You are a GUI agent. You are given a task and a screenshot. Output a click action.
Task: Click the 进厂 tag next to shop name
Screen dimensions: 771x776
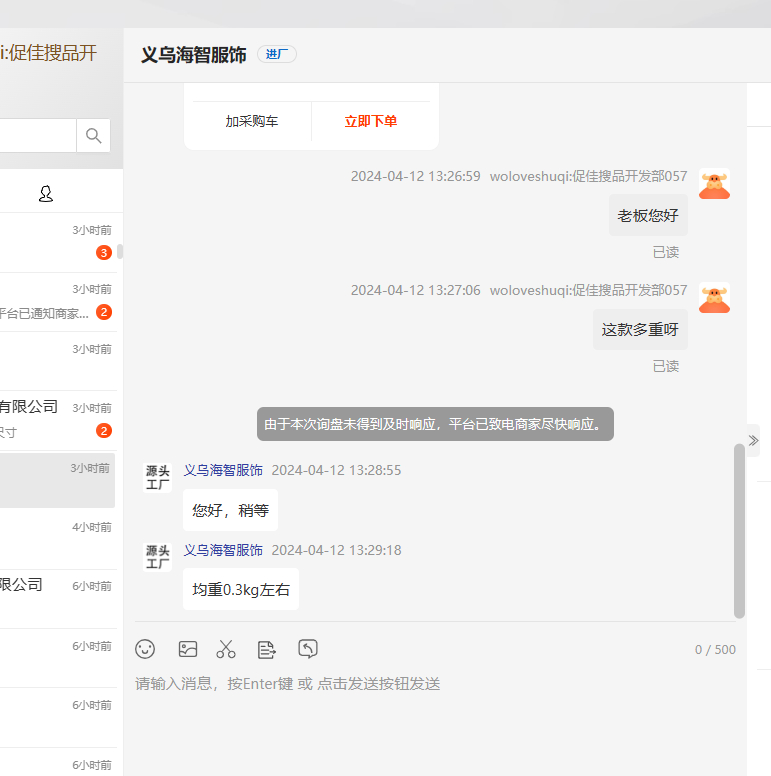coord(277,54)
